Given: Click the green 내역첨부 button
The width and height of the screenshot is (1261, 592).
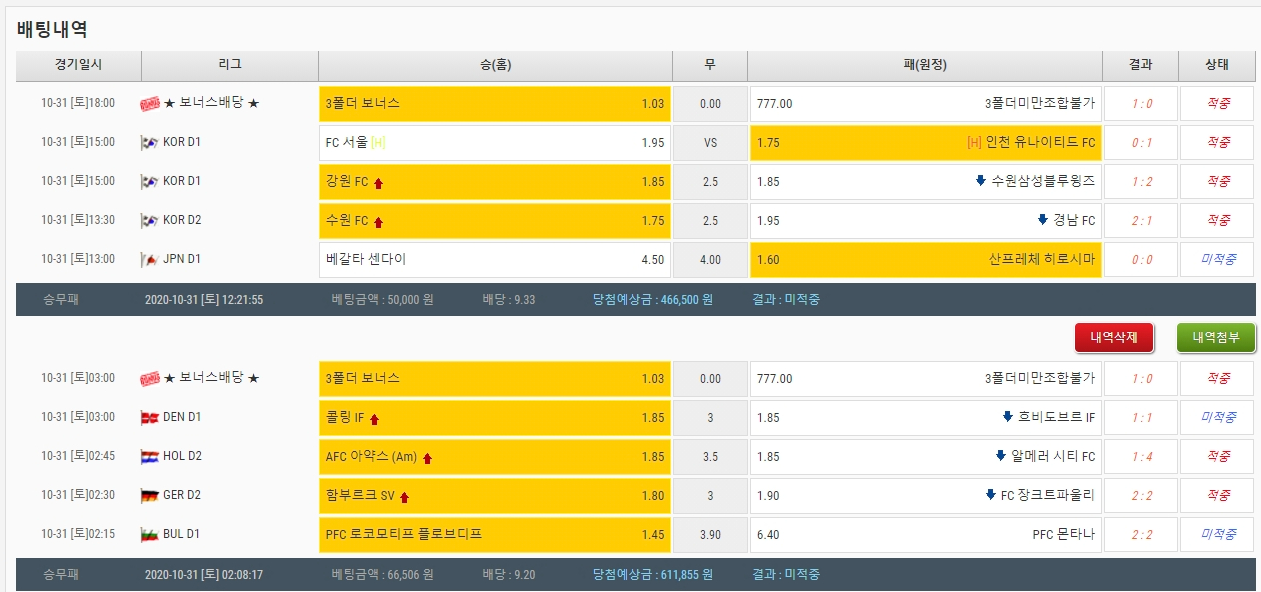Looking at the screenshot, I should click(x=1216, y=338).
